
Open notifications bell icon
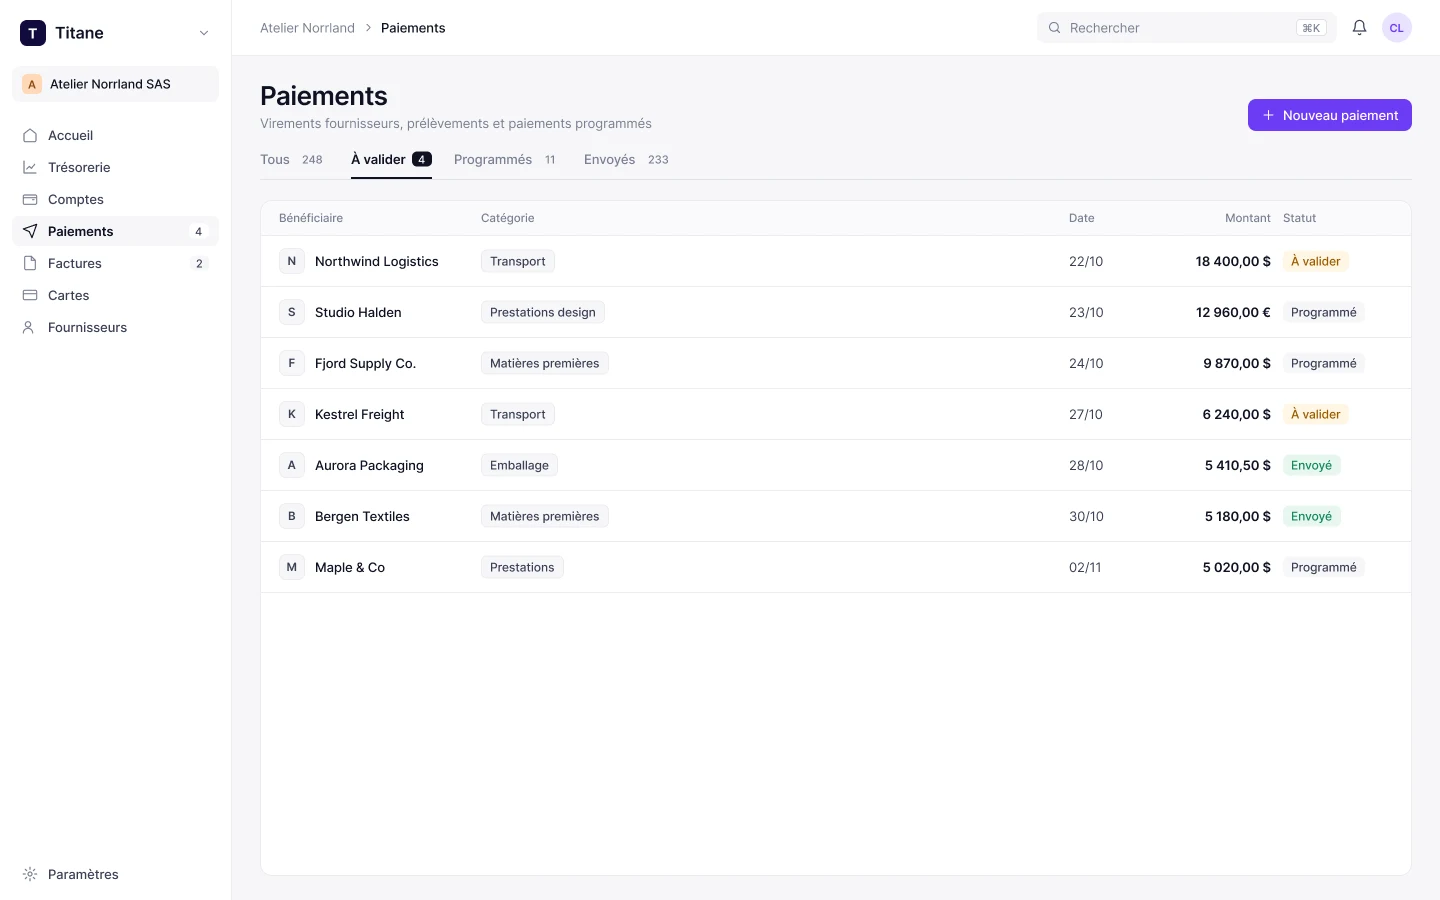(1360, 28)
